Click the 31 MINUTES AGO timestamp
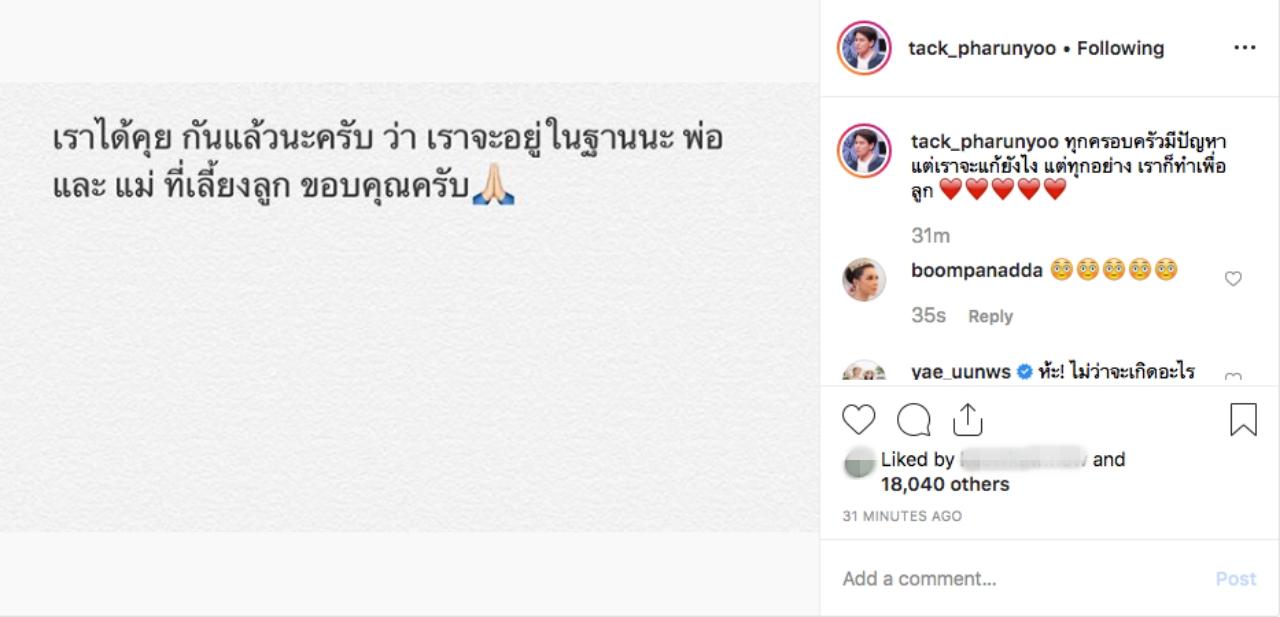The image size is (1280, 617). [x=902, y=516]
